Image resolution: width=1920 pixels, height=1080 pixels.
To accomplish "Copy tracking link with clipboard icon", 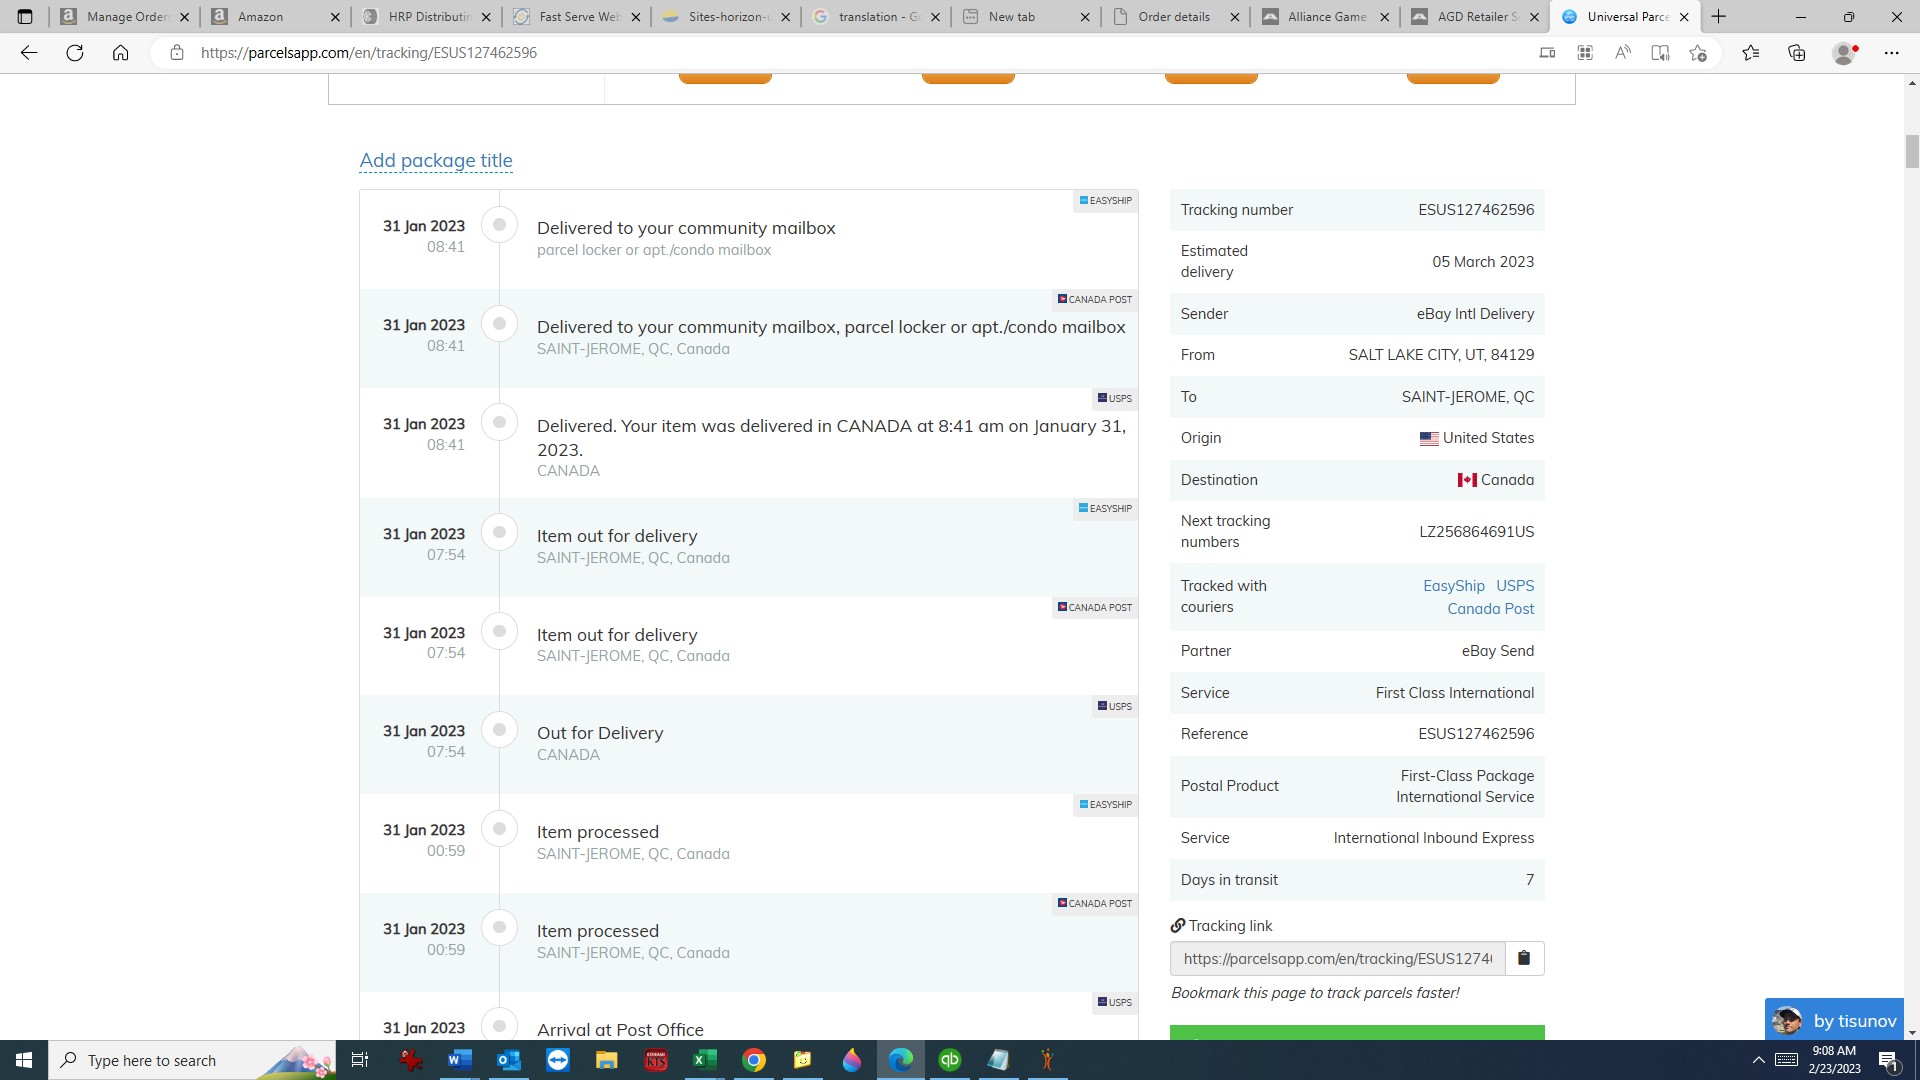I will coord(1524,958).
